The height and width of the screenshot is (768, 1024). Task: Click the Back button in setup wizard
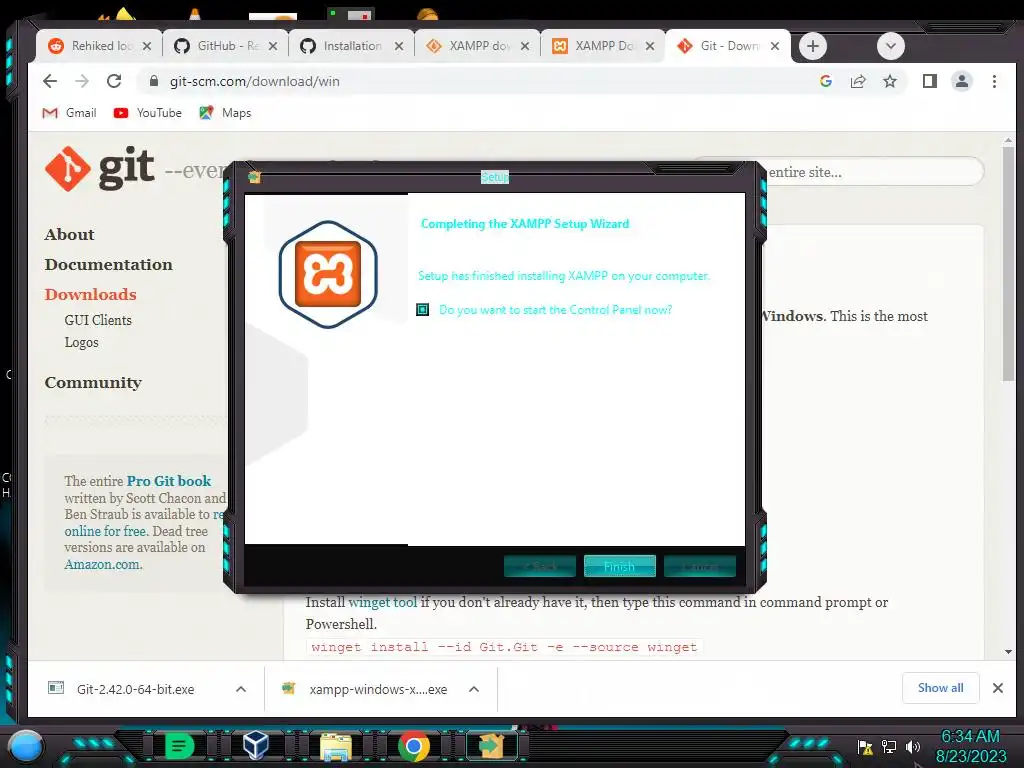[539, 566]
